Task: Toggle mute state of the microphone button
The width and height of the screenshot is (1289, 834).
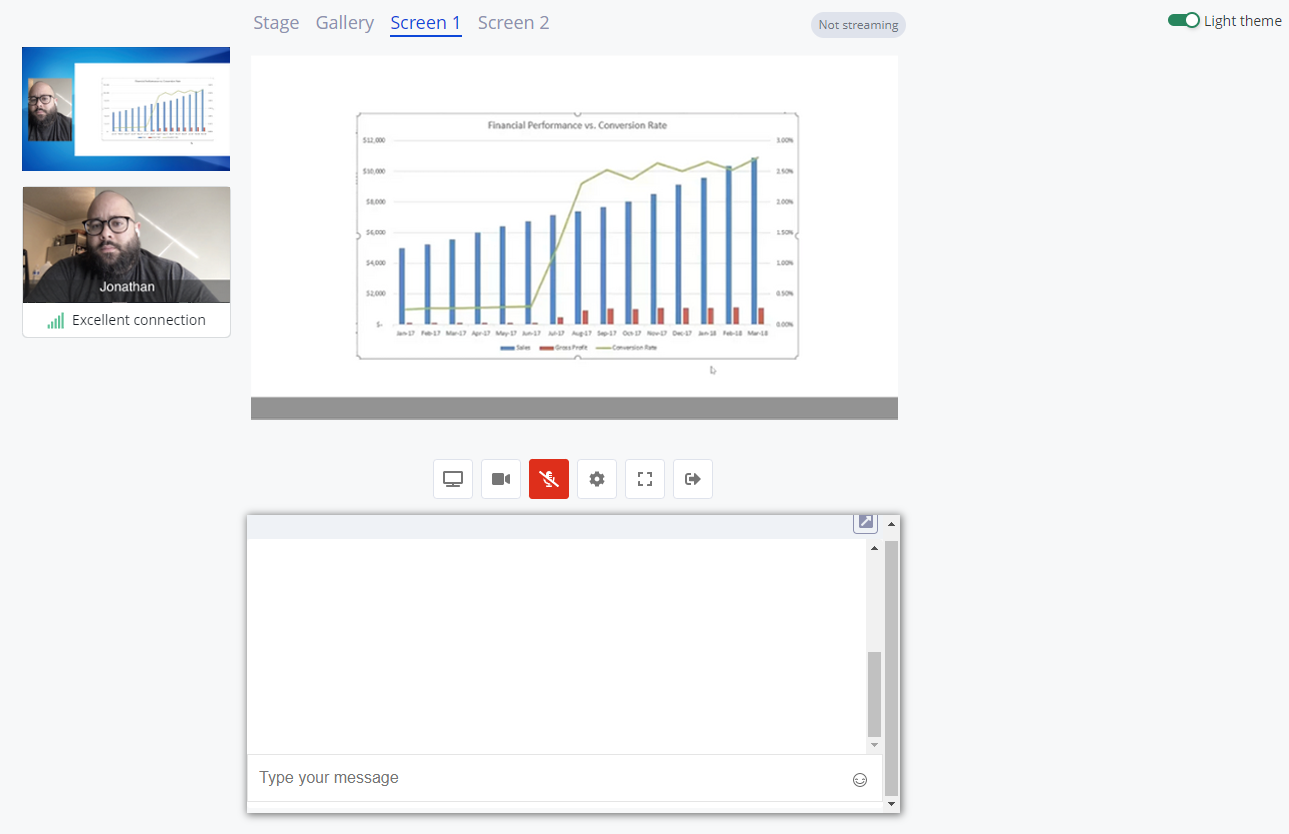Action: pos(548,479)
